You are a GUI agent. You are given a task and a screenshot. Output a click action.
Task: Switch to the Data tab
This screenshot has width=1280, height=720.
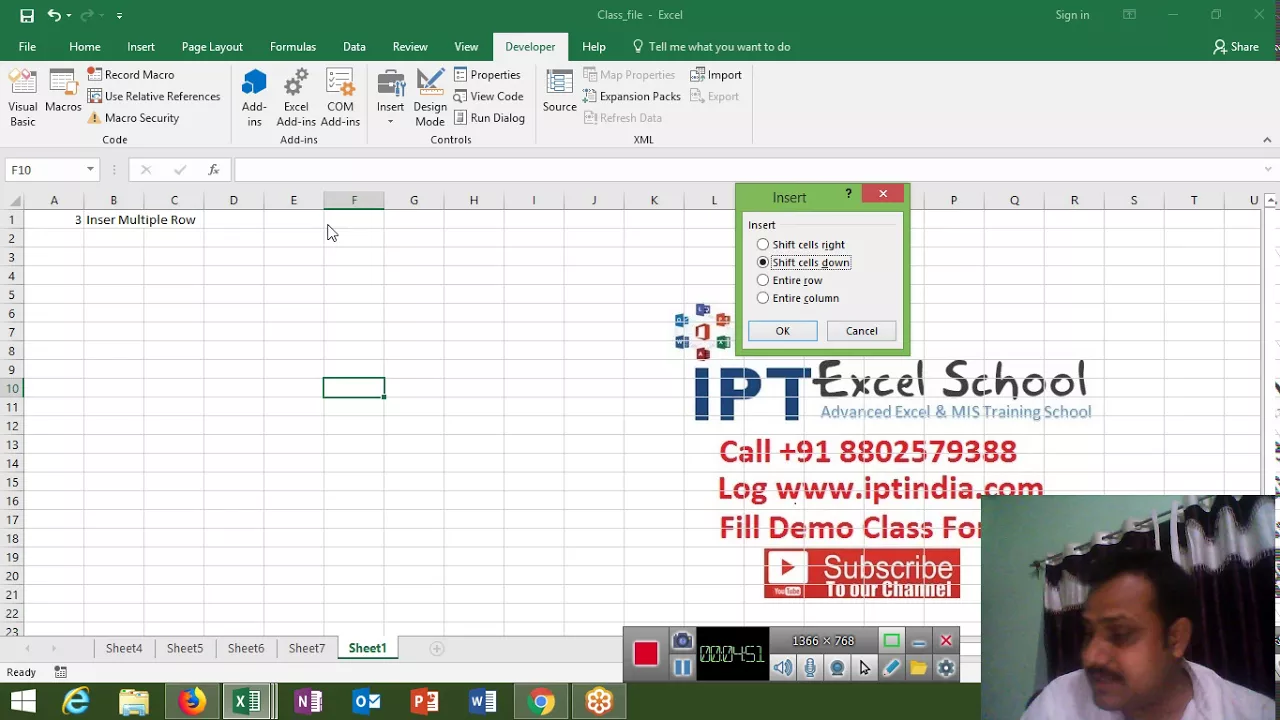(x=354, y=47)
